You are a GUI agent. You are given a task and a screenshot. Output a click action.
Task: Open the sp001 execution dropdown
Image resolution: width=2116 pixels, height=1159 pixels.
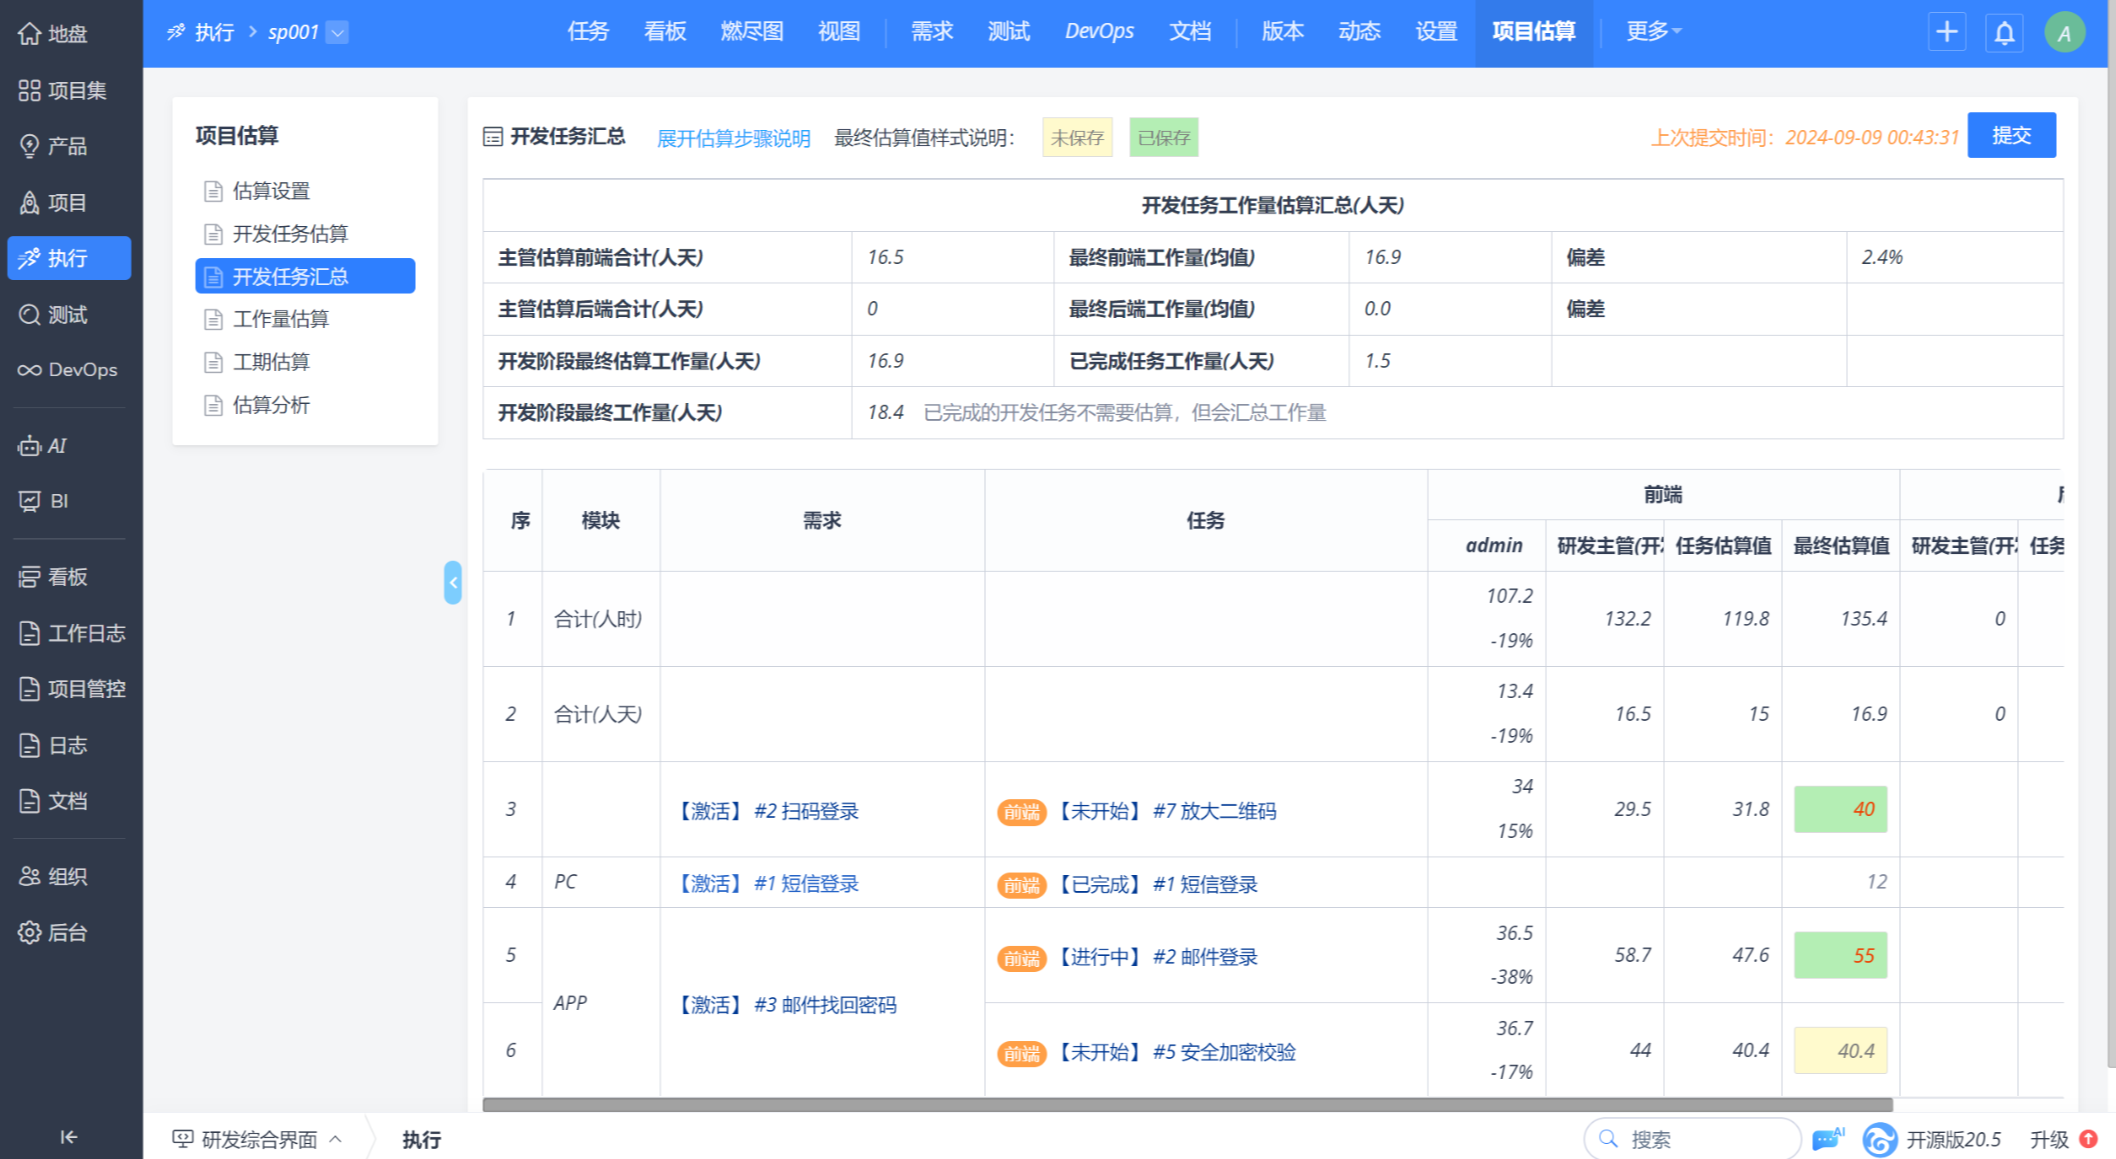338,33
